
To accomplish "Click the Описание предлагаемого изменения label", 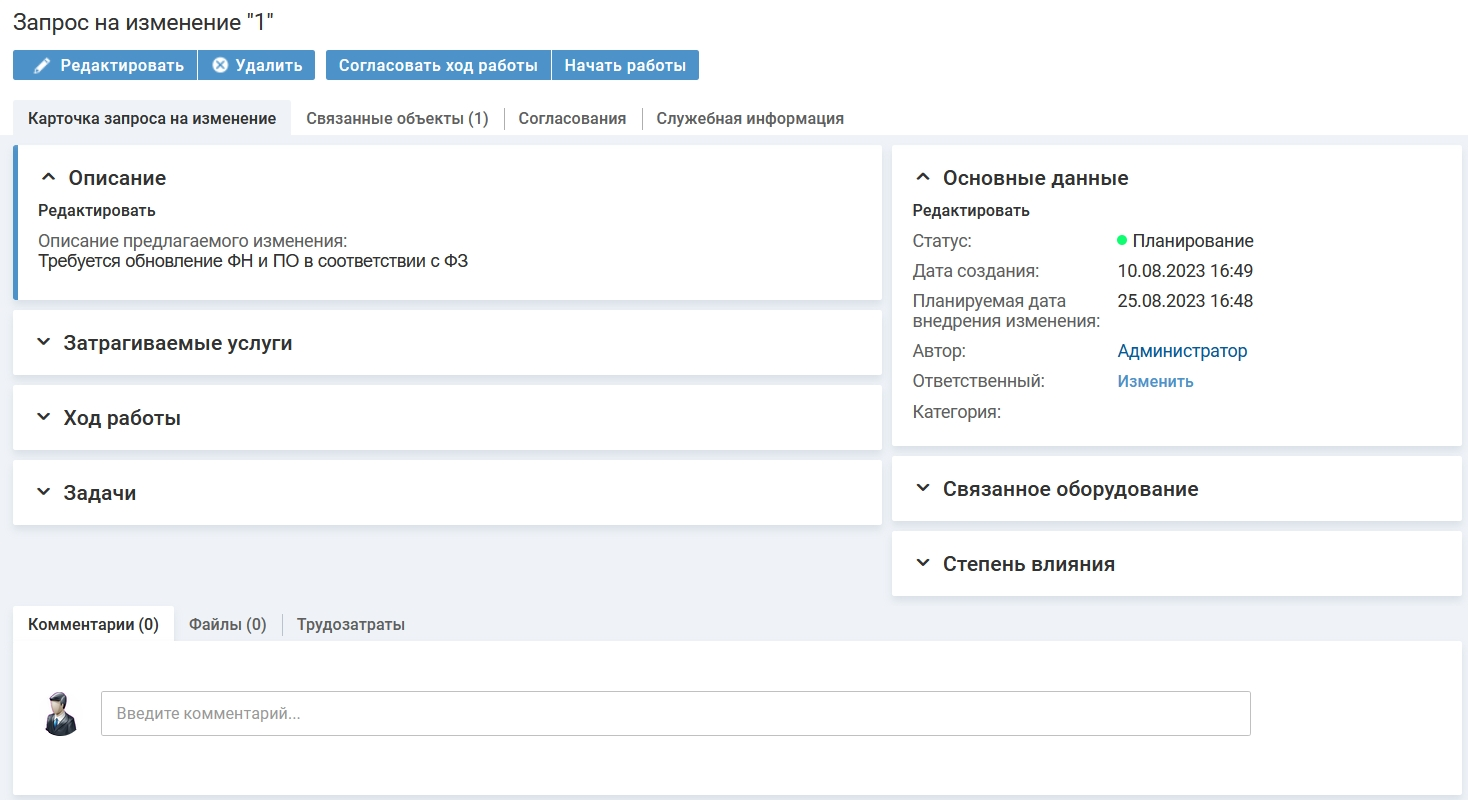I will (193, 241).
